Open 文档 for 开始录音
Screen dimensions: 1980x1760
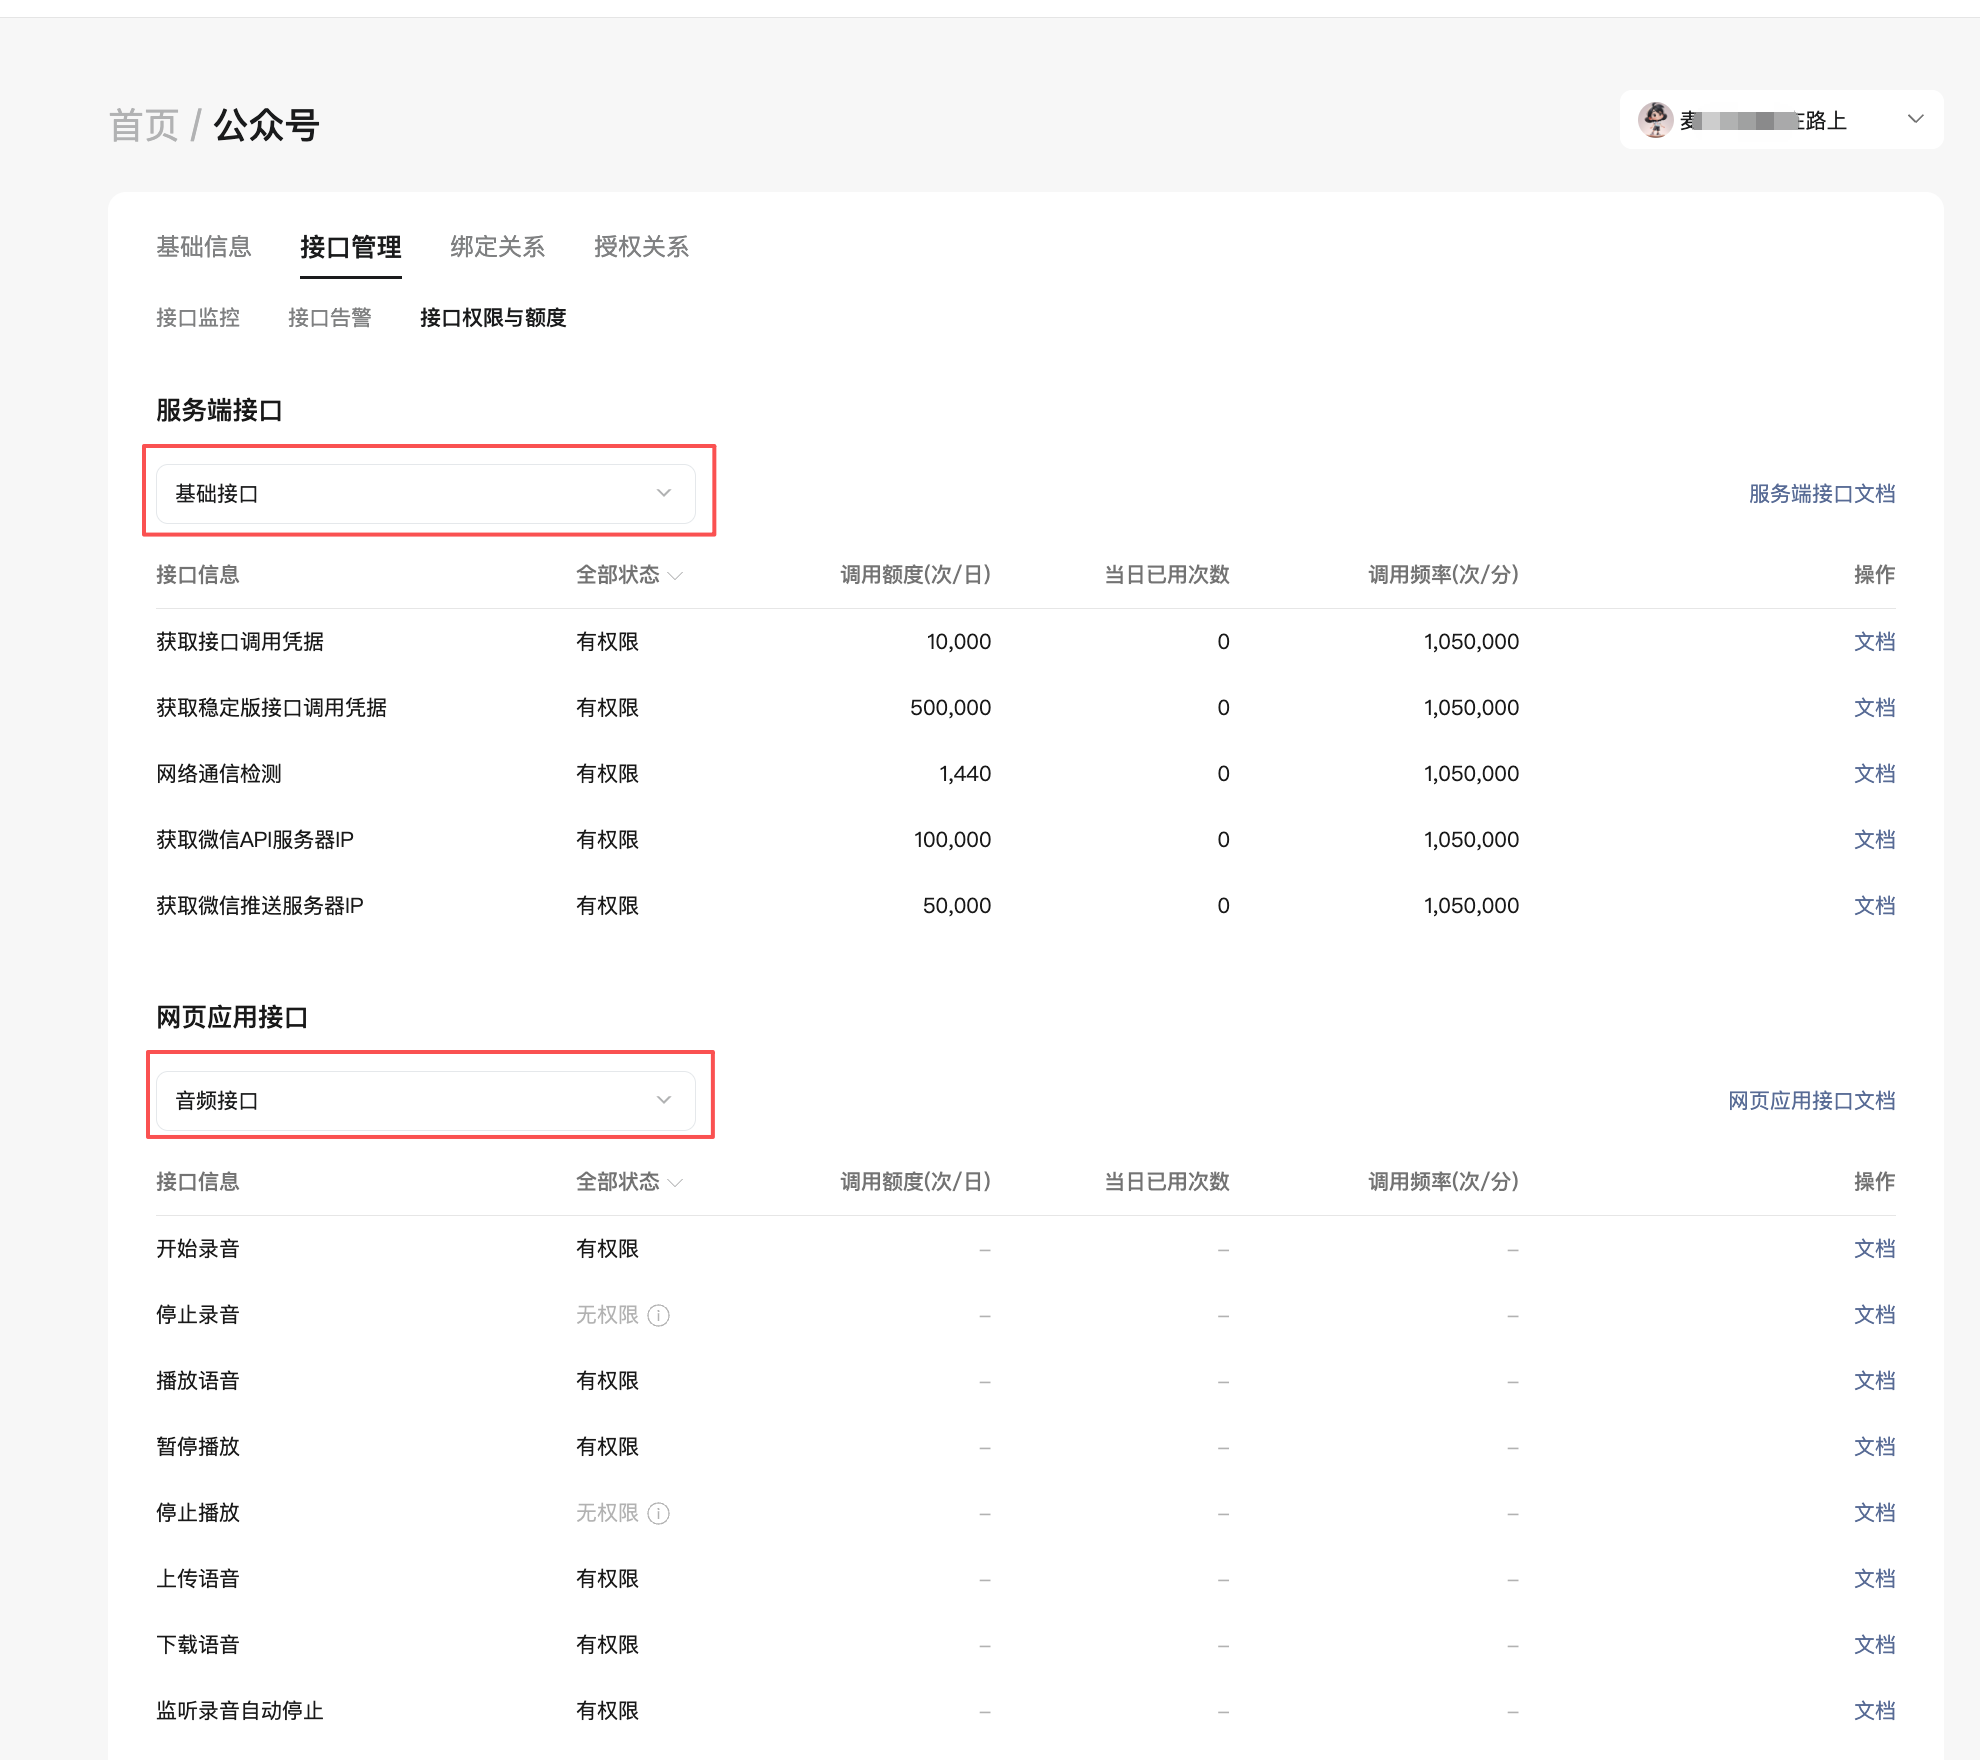coord(1874,1249)
